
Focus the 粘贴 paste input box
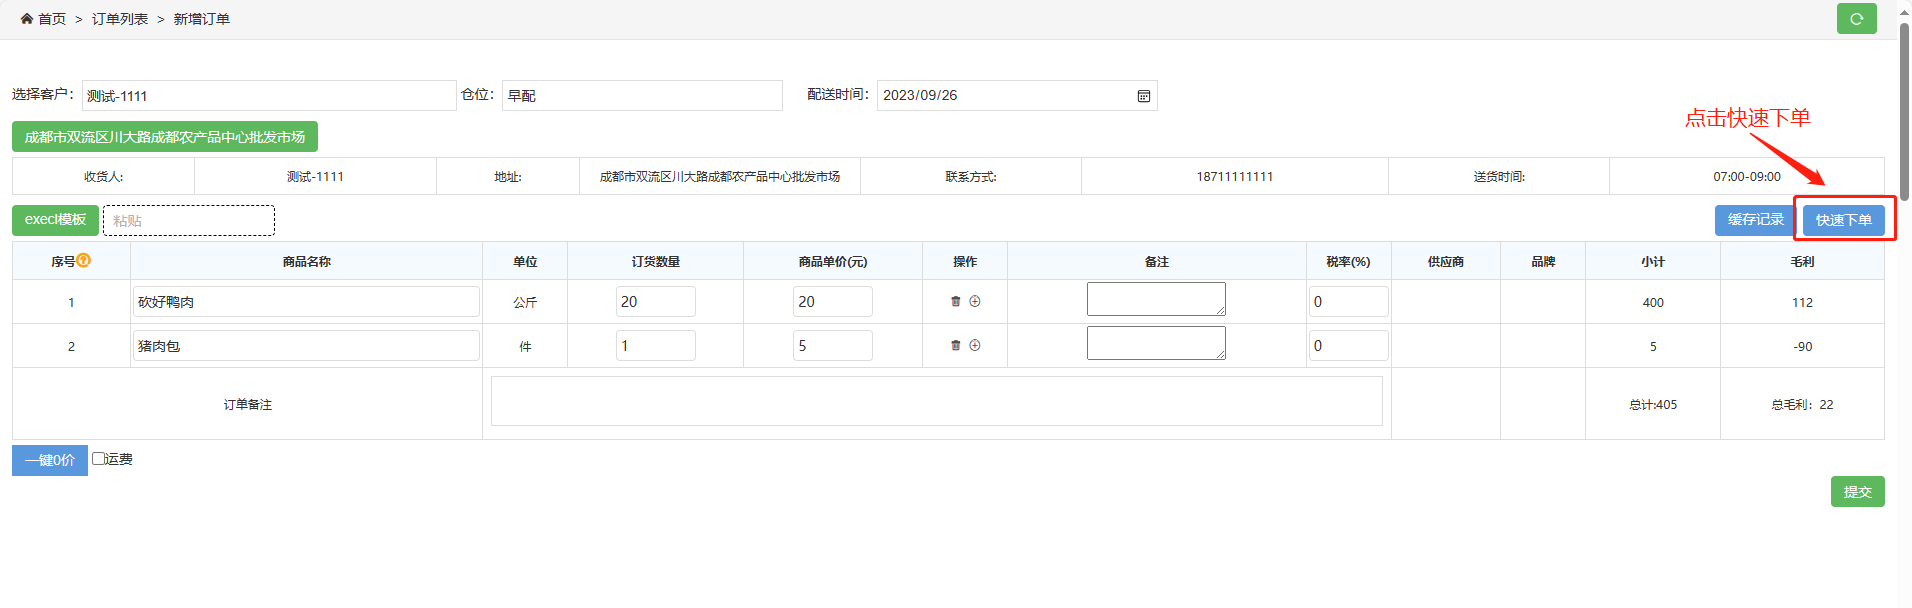189,221
